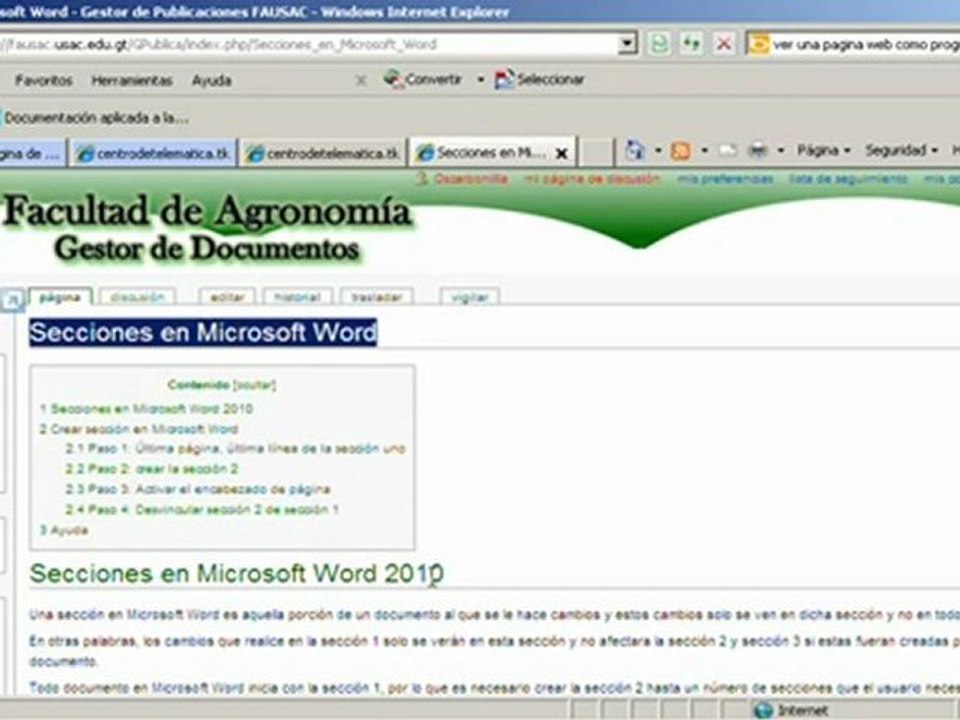Go to '2.3 Paso 3: Activar el encabezado'
This screenshot has height=720, width=960.
tap(198, 489)
